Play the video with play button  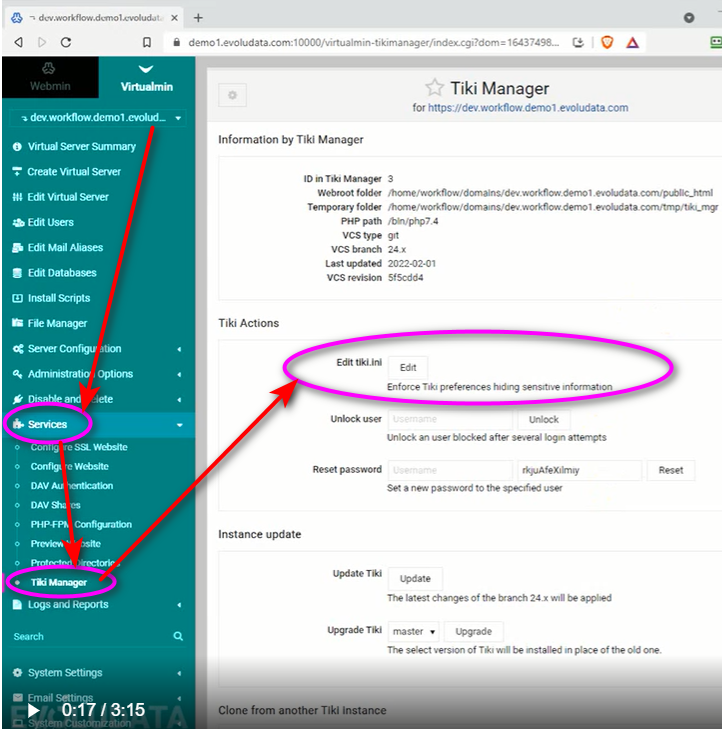coord(33,710)
